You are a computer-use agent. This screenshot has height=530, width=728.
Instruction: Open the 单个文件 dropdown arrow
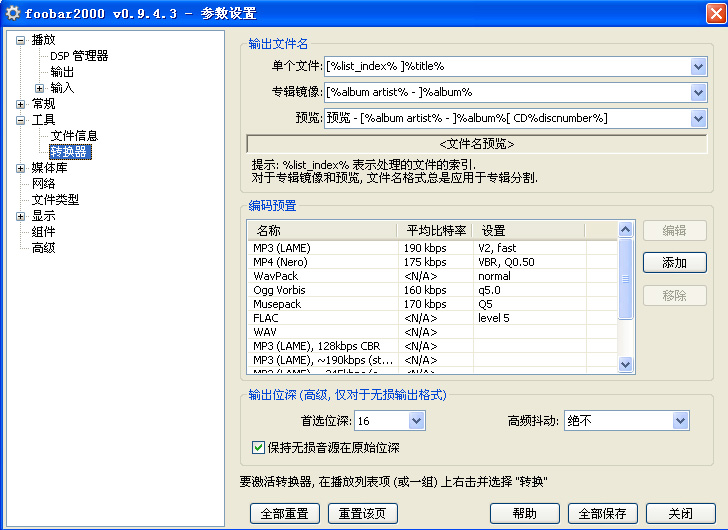pyautogui.click(x=698, y=67)
